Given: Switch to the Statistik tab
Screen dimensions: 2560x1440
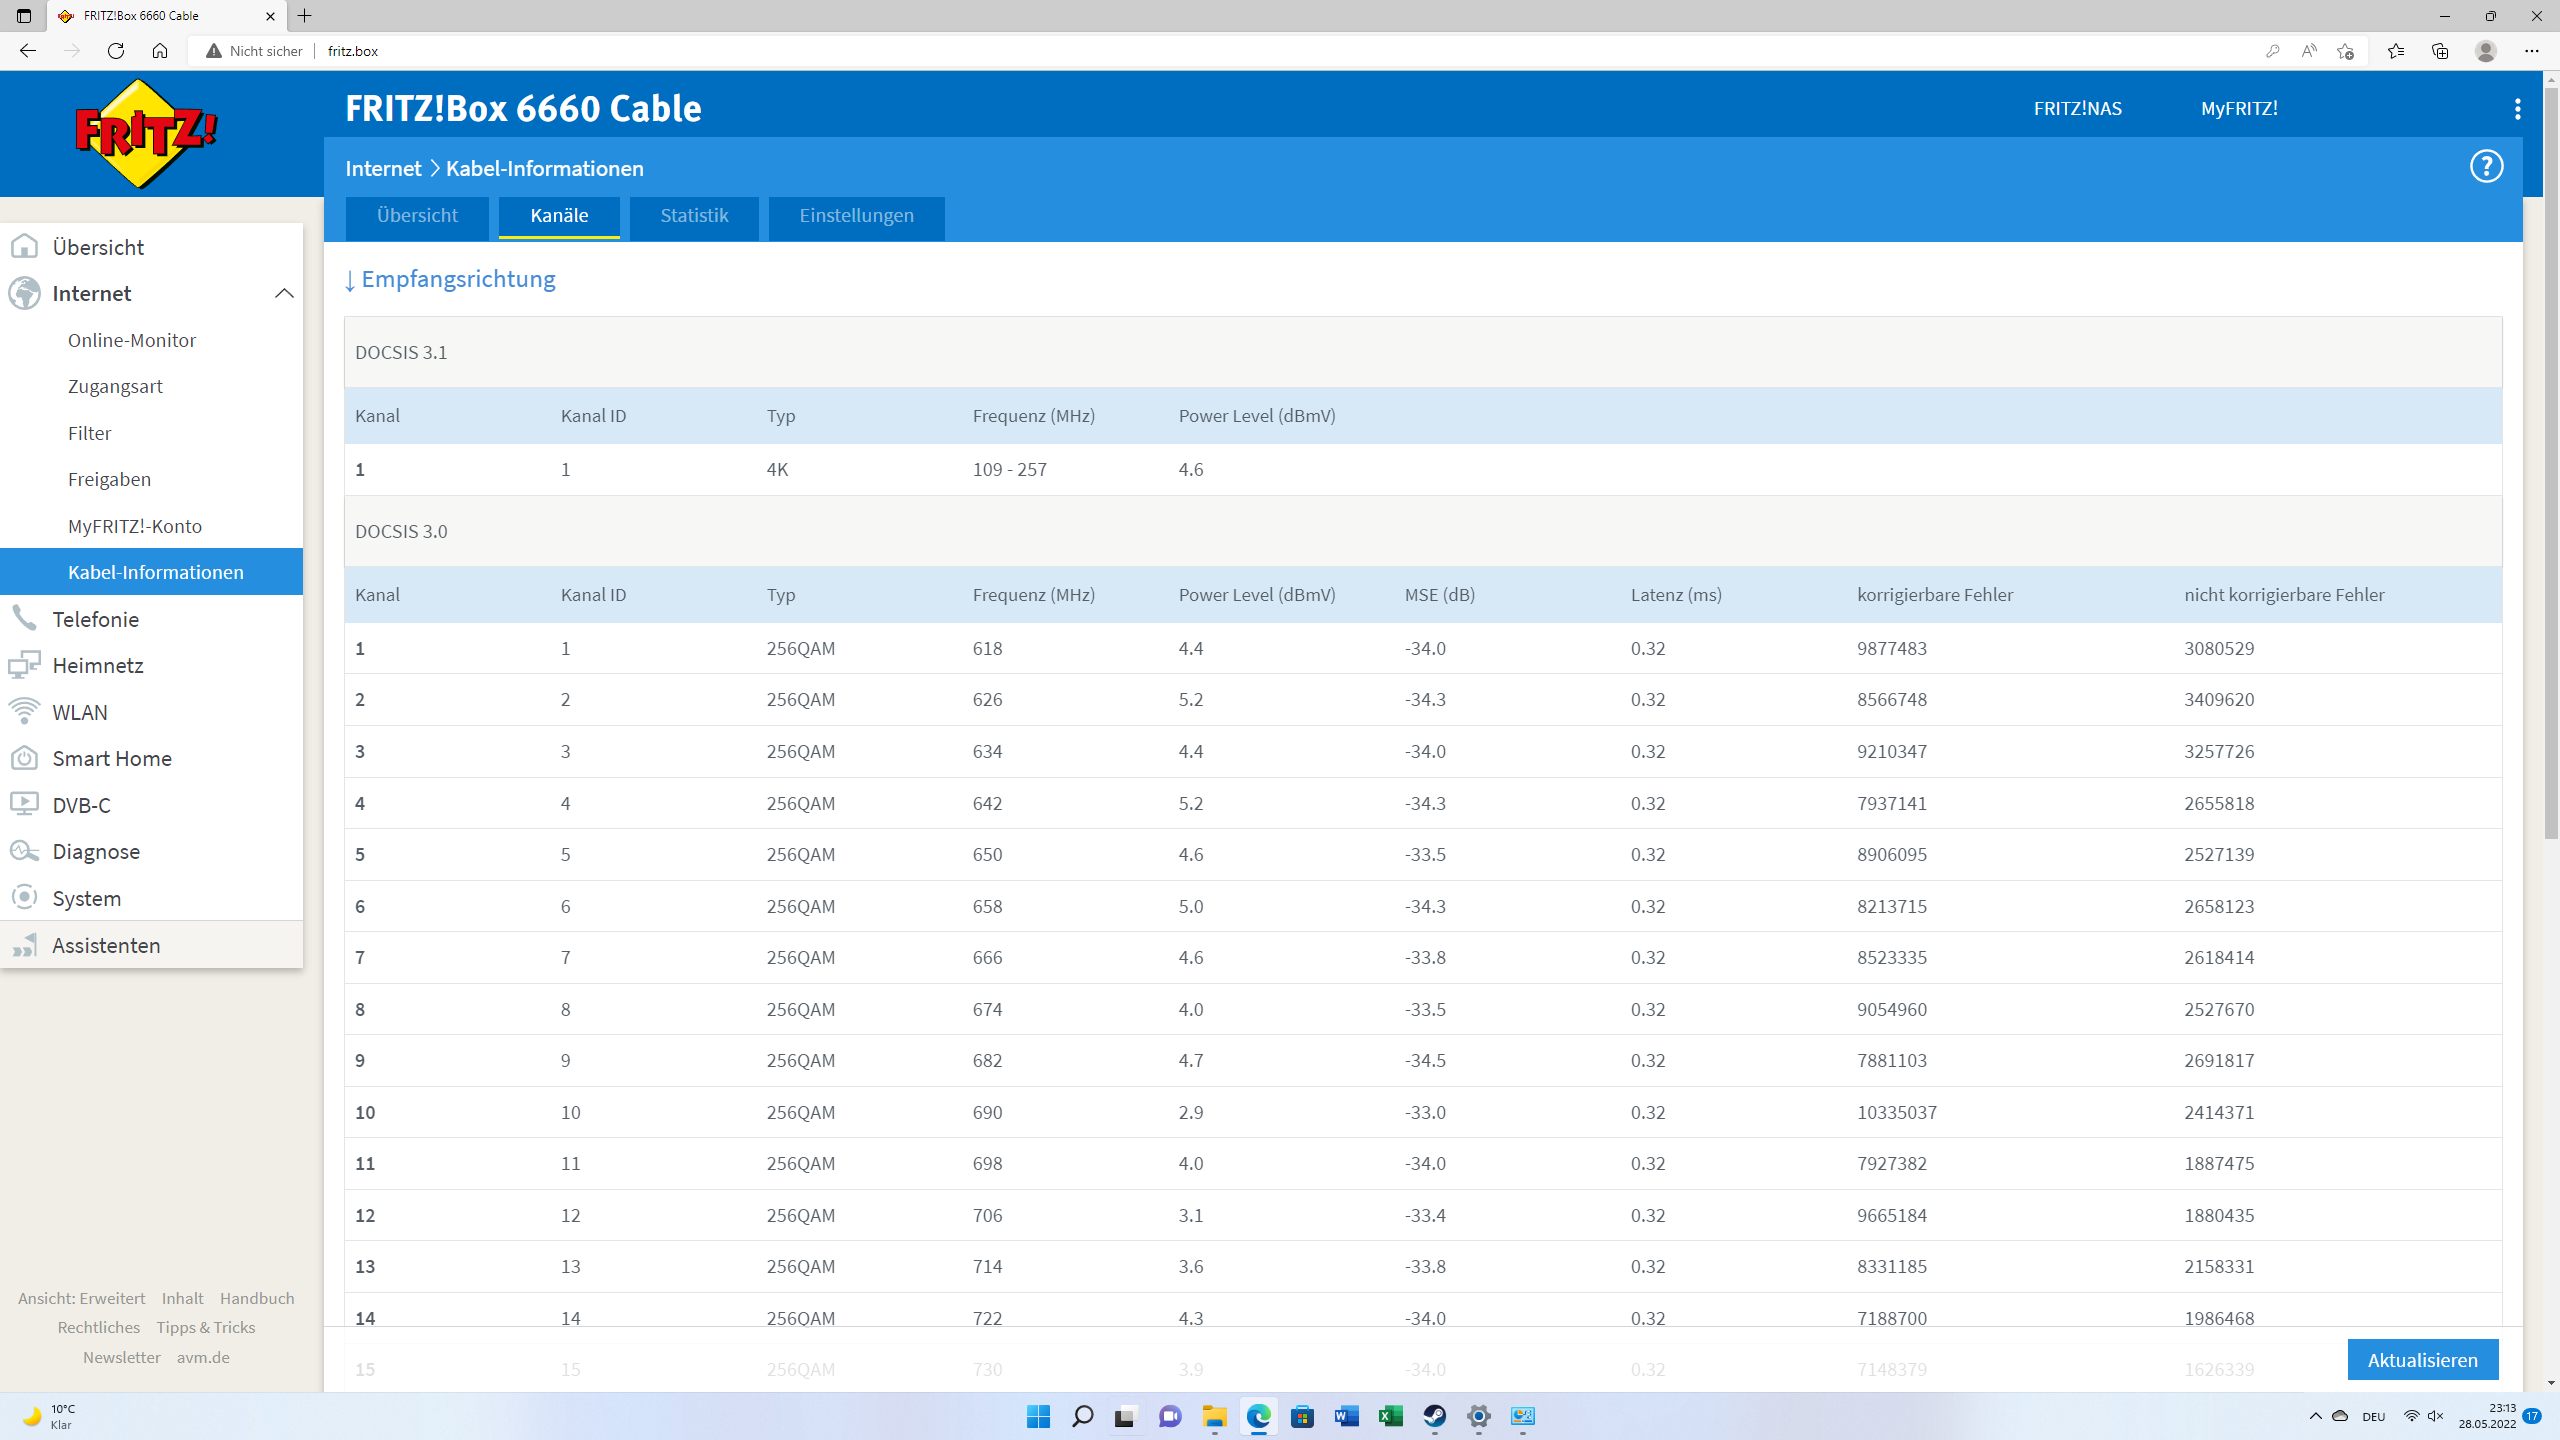Looking at the screenshot, I should click(x=694, y=216).
